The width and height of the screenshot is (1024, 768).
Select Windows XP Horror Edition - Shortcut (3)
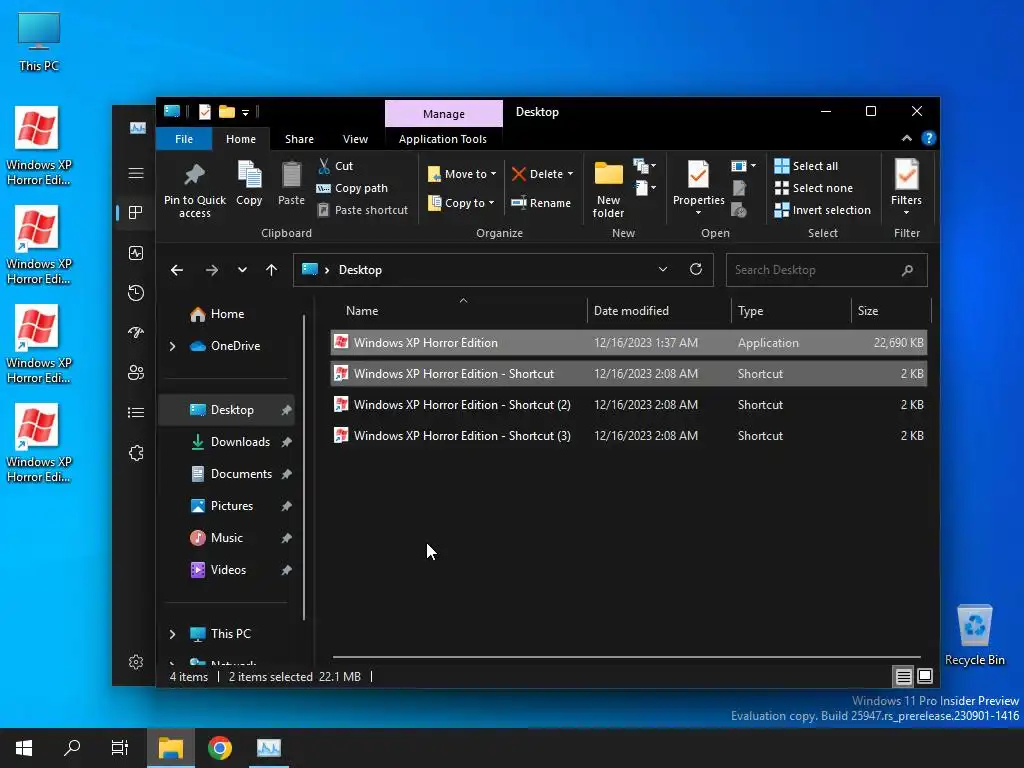coord(629,436)
